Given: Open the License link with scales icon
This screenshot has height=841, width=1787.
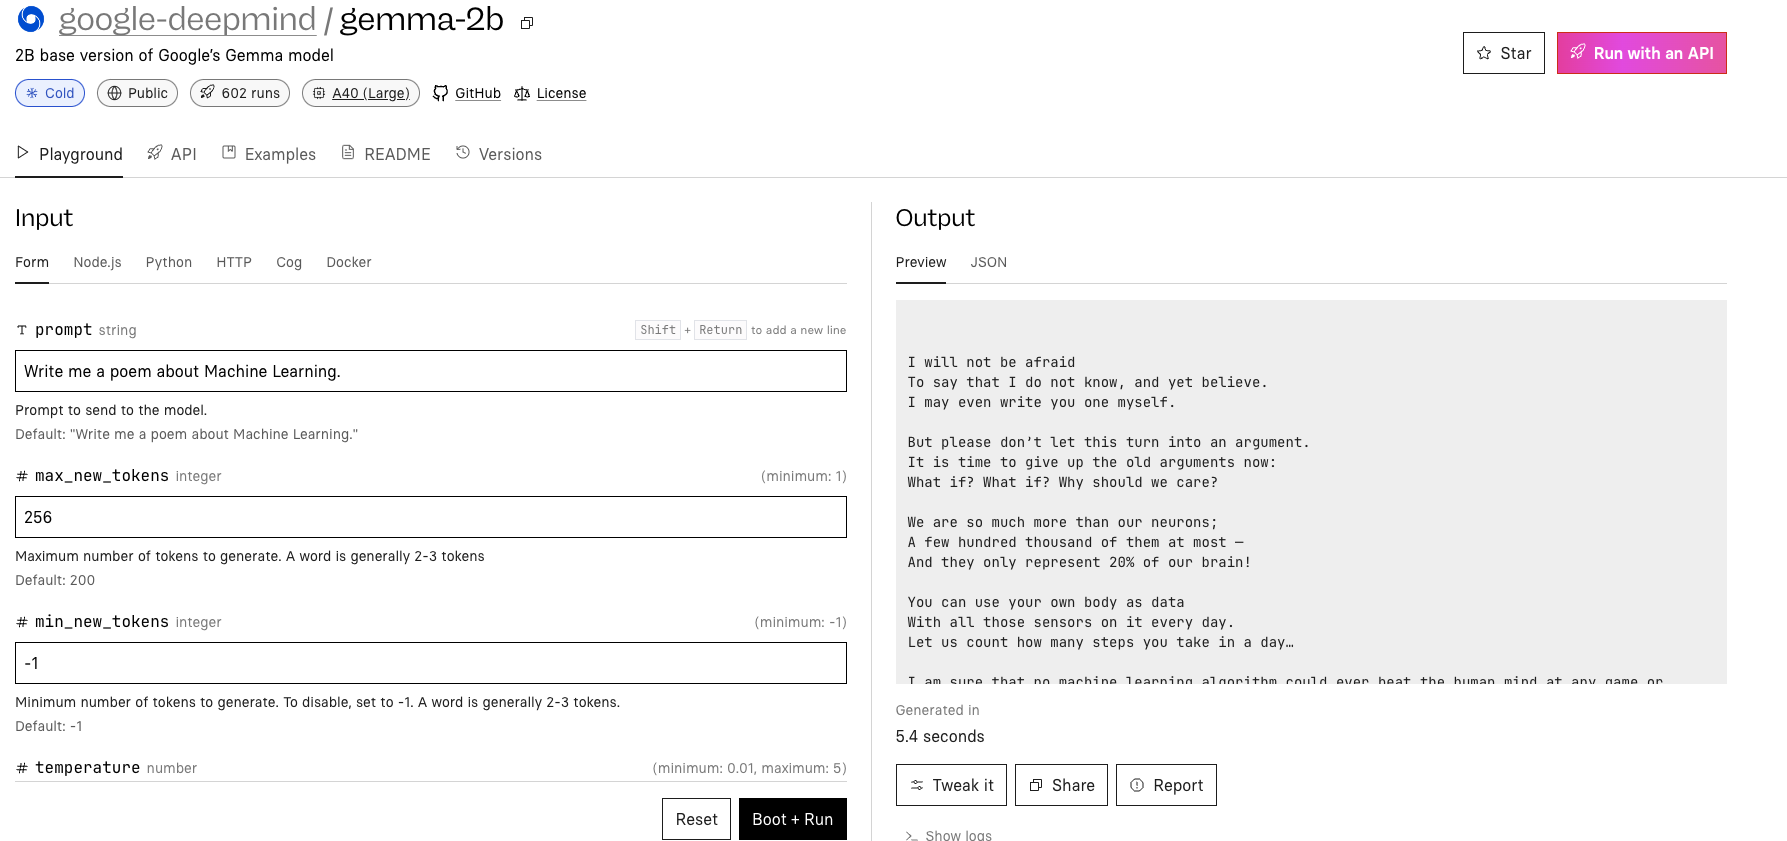Looking at the screenshot, I should pos(550,93).
